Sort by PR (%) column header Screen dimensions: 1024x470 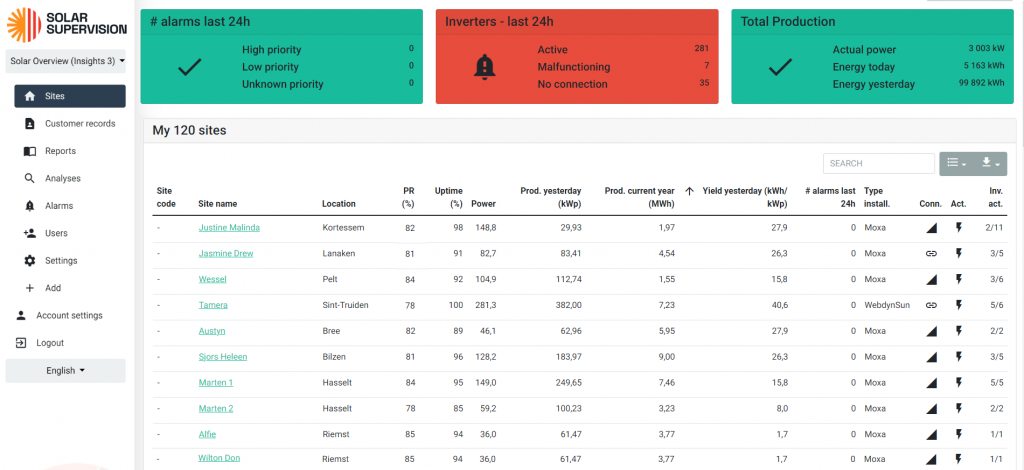(x=408, y=197)
